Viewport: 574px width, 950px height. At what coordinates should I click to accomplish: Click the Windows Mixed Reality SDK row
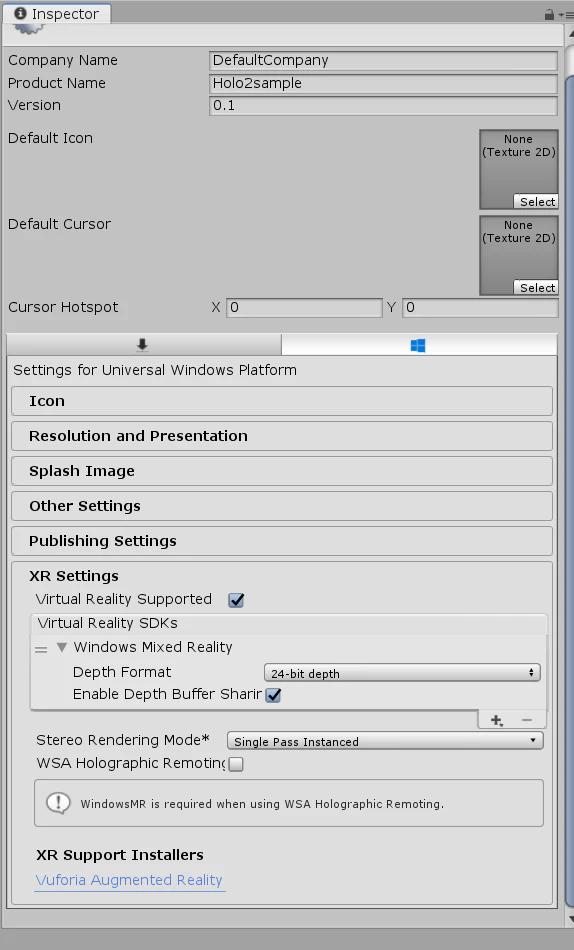pyautogui.click(x=289, y=647)
